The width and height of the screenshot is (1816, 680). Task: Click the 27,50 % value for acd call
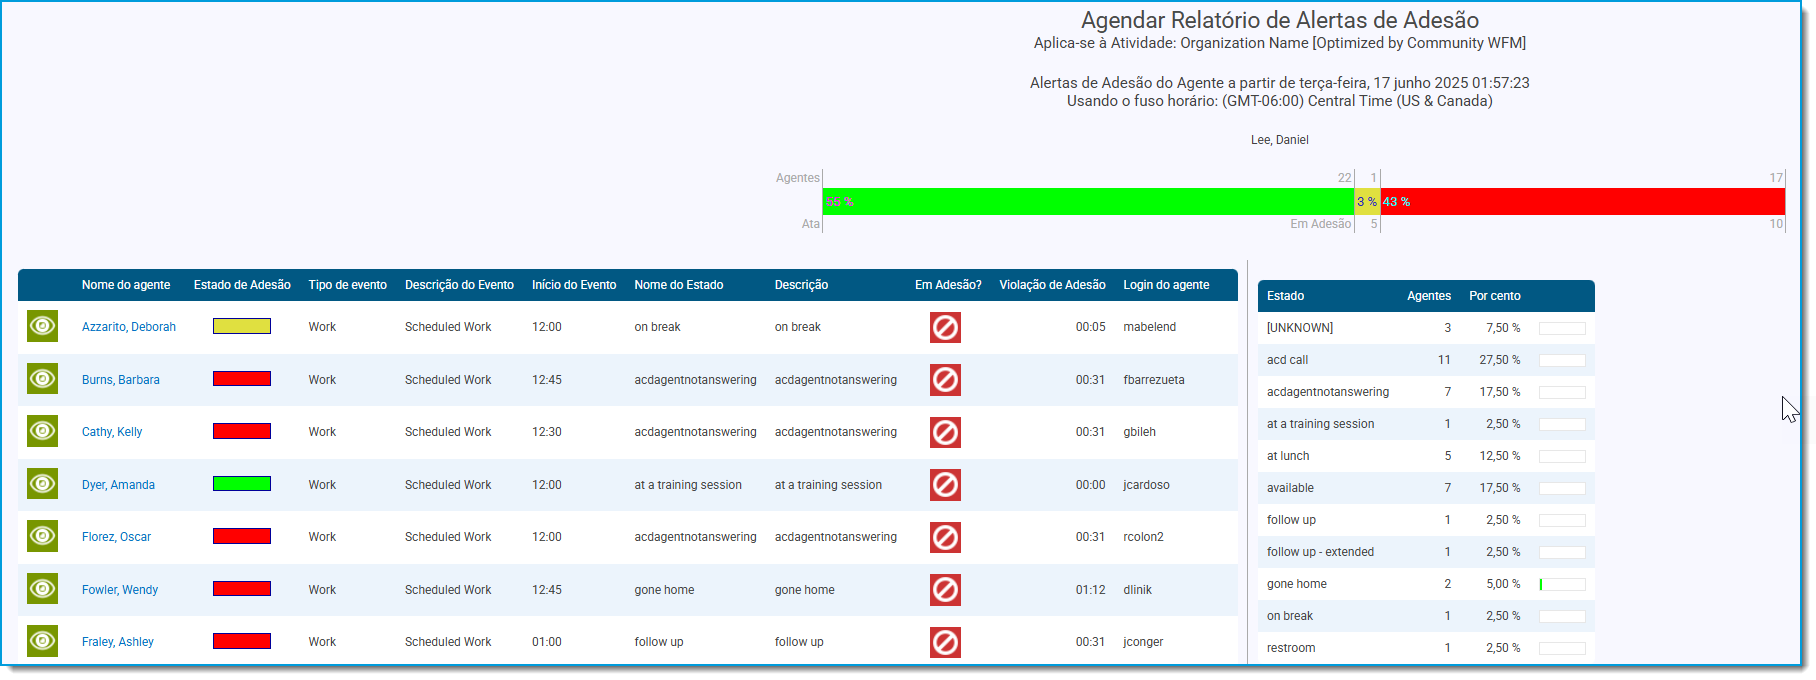point(1500,360)
